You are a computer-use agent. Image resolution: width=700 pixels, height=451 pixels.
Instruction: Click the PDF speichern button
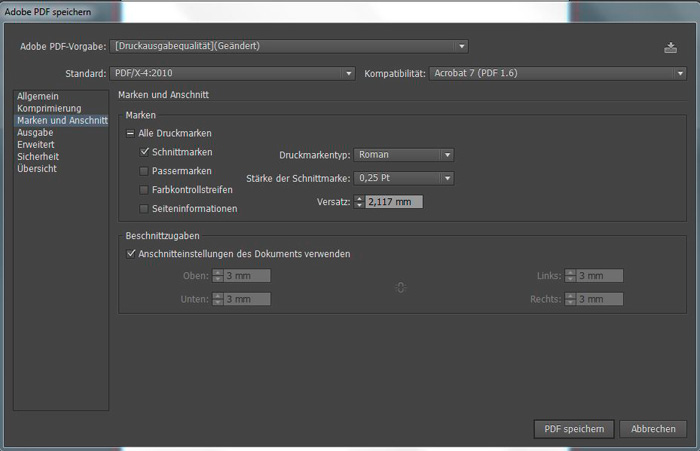(x=574, y=429)
